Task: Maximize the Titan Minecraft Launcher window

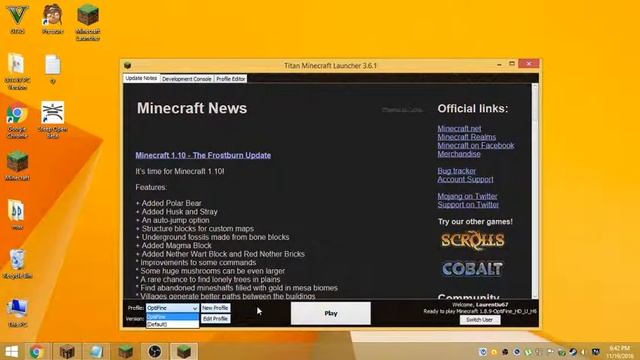Action: click(512, 64)
